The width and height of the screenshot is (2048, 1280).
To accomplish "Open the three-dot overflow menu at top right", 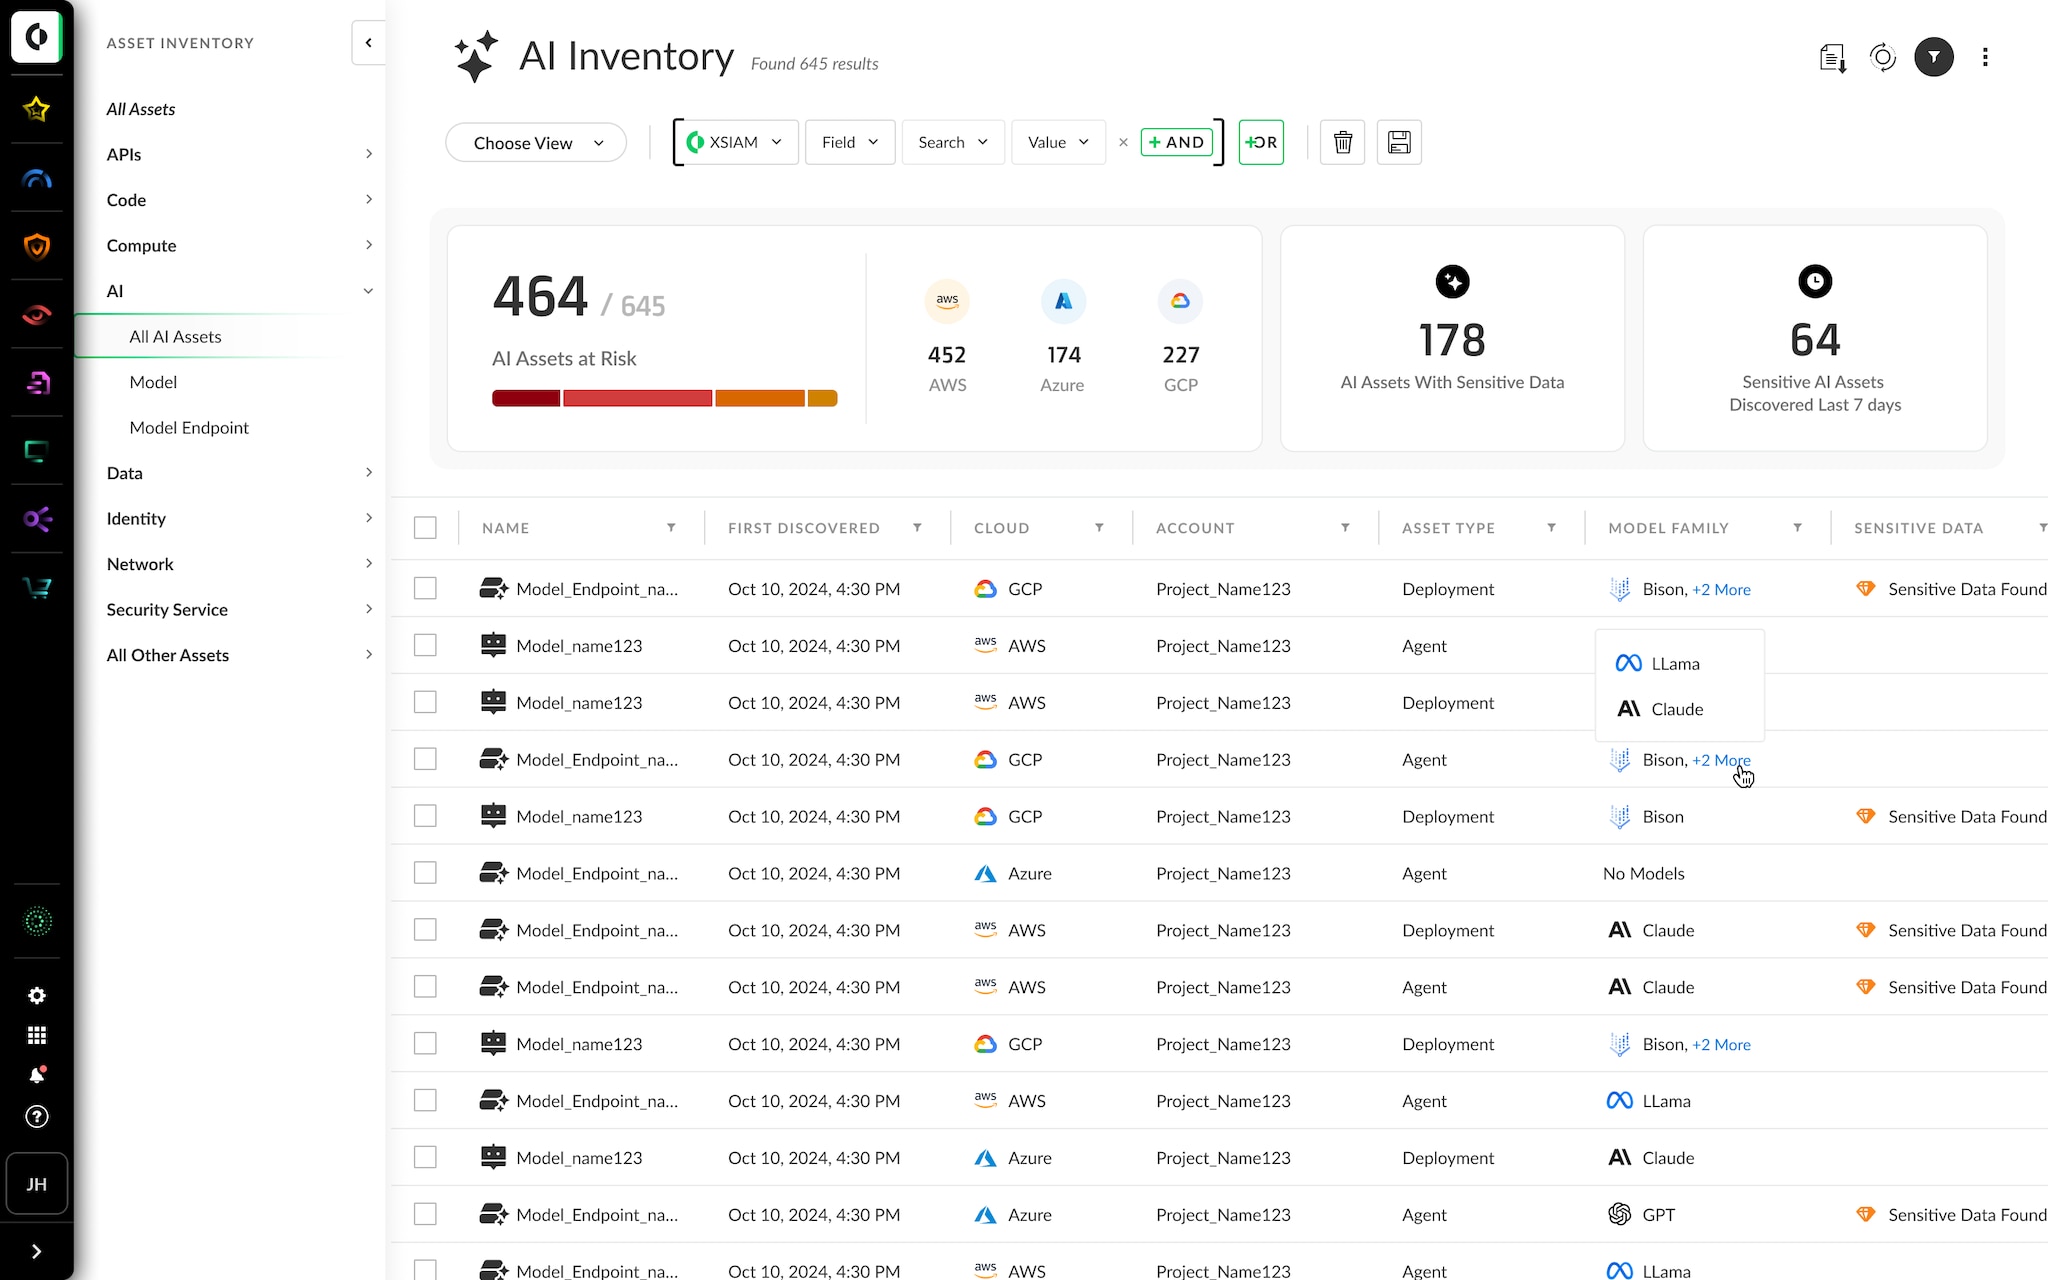I will click(1986, 57).
